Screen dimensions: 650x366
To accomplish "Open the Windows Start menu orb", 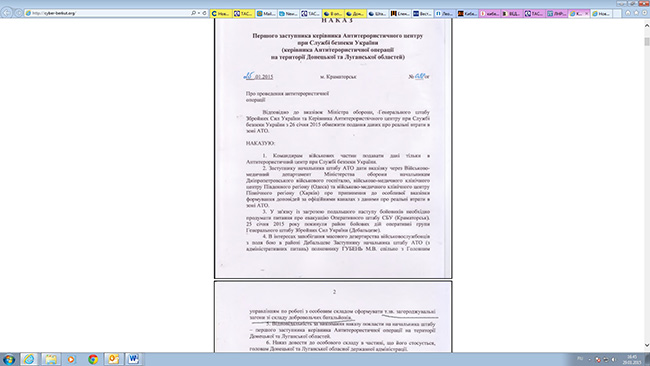I will point(8,359).
